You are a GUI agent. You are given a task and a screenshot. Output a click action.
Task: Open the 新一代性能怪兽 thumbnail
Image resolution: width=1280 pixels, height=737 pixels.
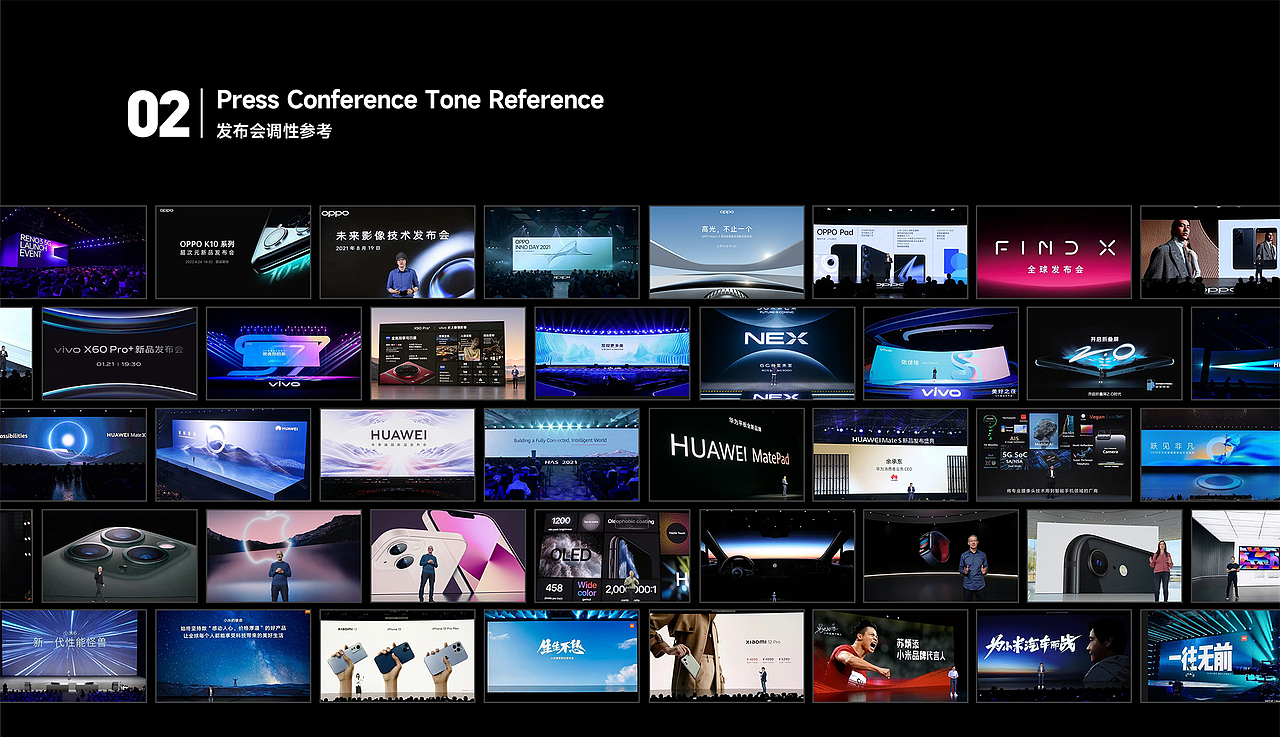point(73,656)
